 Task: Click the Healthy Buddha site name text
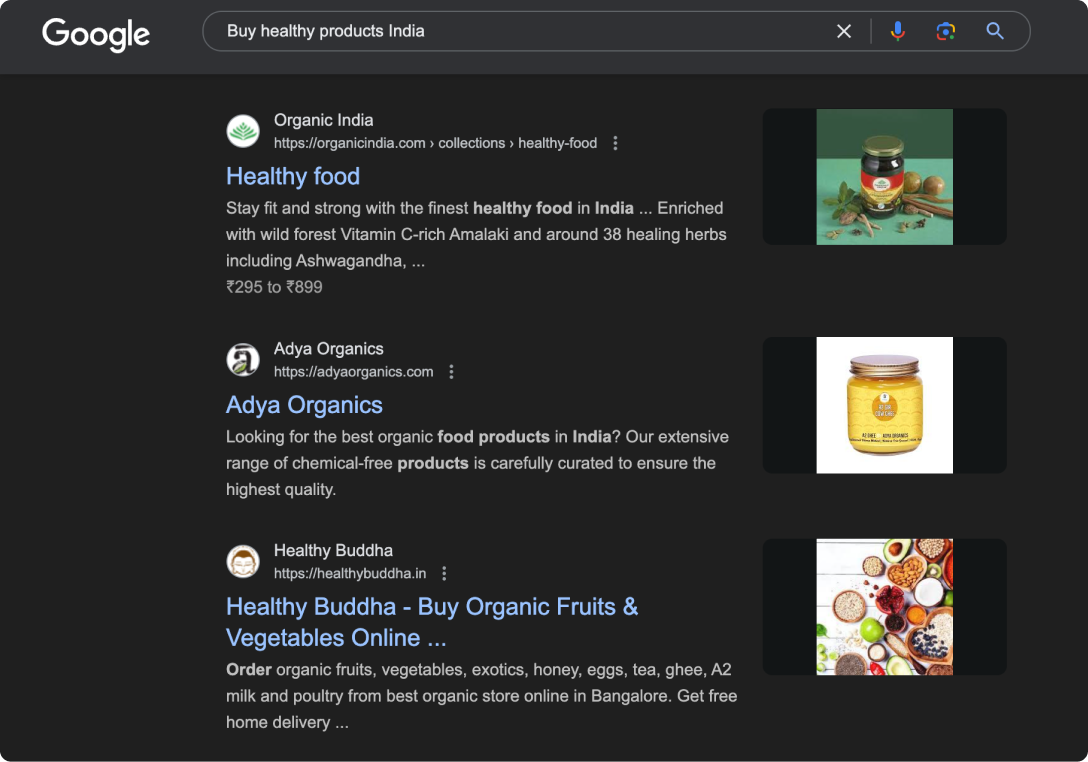click(333, 550)
